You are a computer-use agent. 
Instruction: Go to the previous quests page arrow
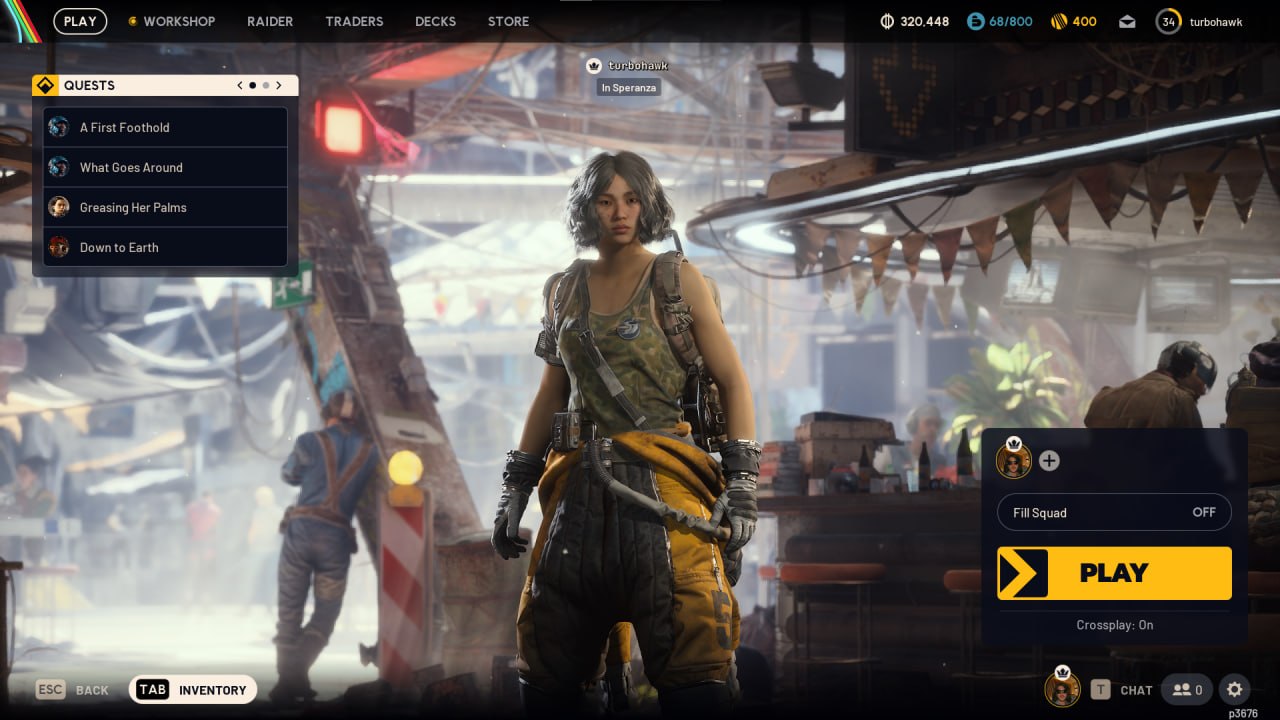240,86
